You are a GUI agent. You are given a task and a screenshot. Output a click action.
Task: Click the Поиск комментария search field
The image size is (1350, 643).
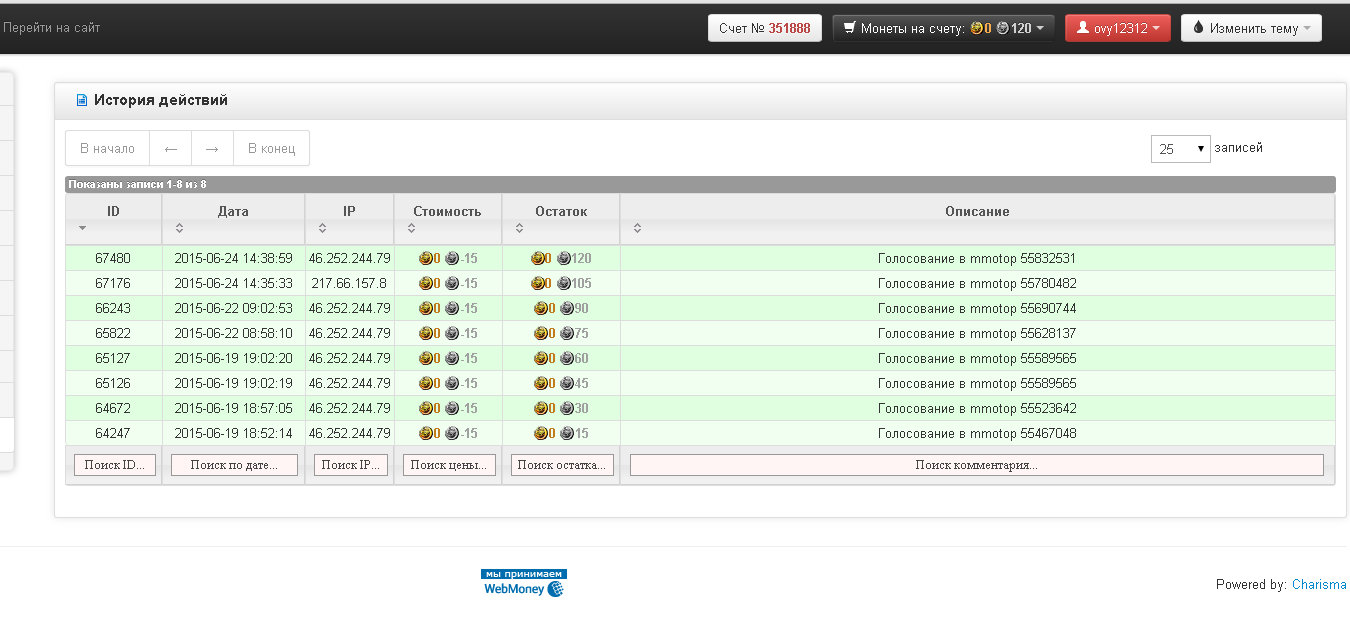(977, 465)
